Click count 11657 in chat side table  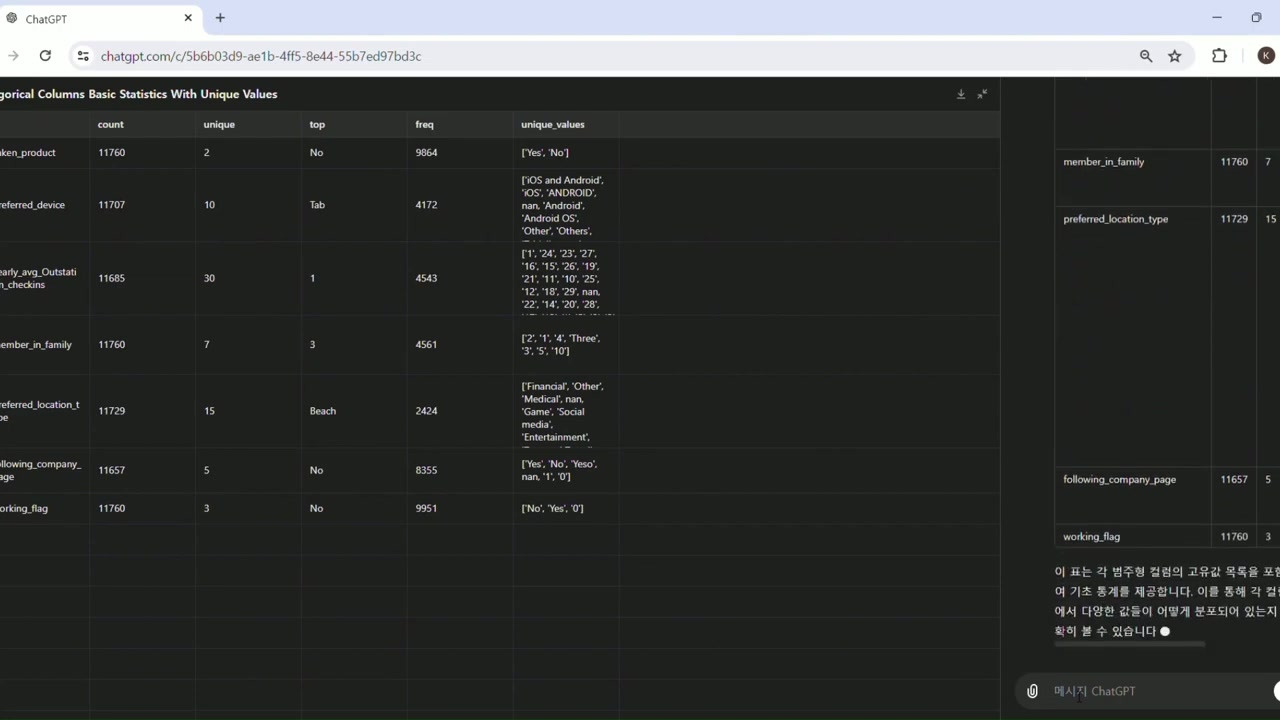pos(1234,480)
